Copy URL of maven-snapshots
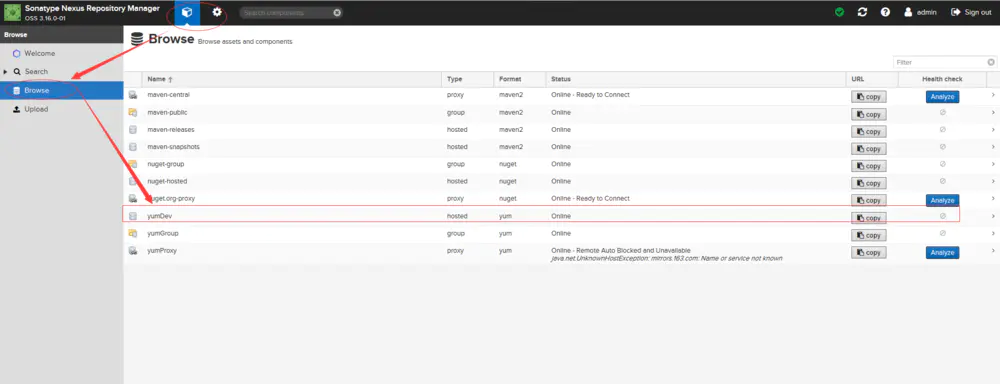Image resolution: width=1000 pixels, height=384 pixels. 869,149
